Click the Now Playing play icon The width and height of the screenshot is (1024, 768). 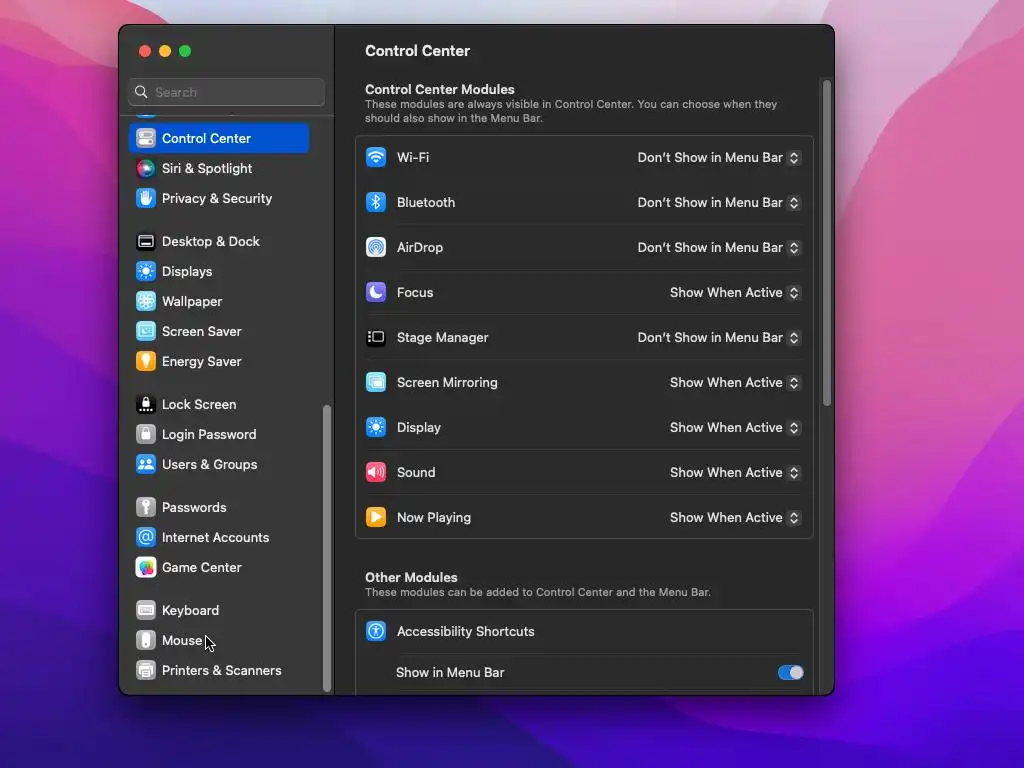[x=376, y=518]
